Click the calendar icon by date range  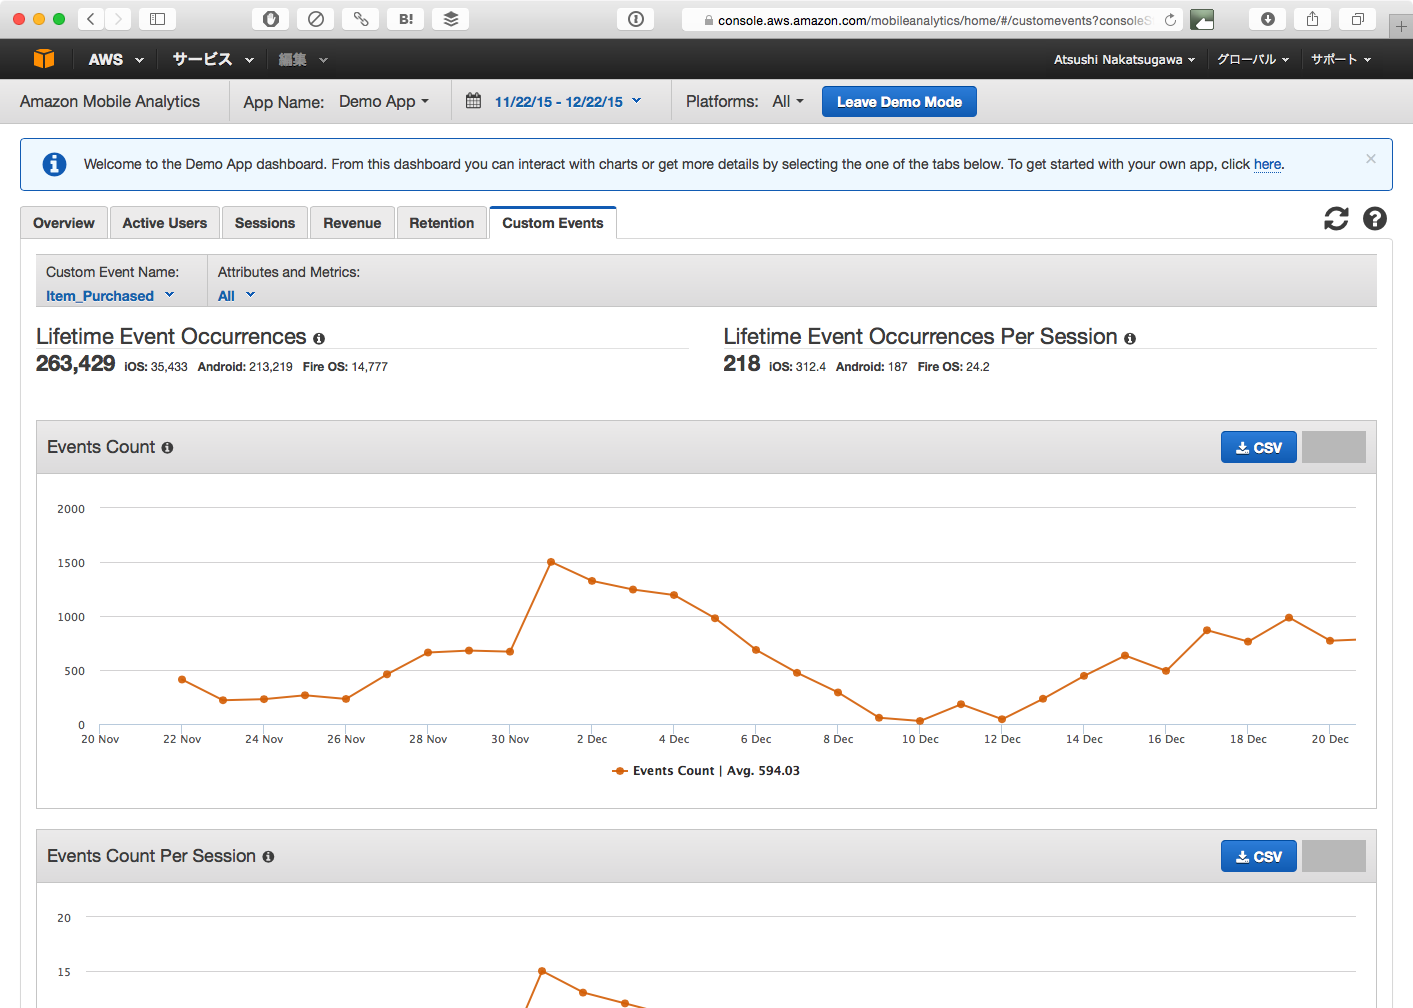tap(474, 101)
